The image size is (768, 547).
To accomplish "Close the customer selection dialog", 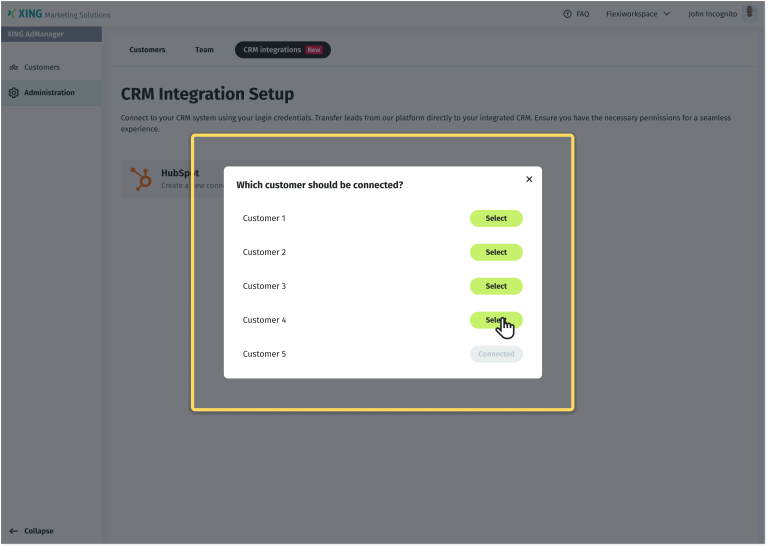I will pyautogui.click(x=529, y=179).
